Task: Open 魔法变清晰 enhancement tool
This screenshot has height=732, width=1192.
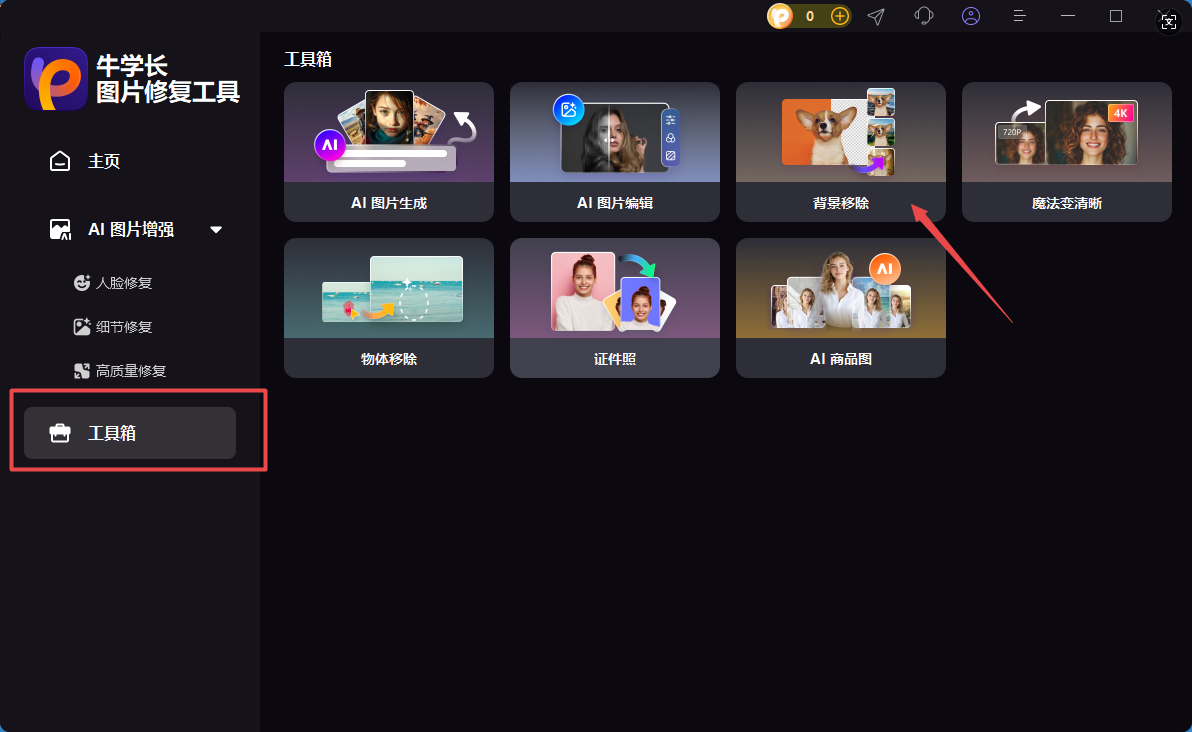Action: point(1067,152)
